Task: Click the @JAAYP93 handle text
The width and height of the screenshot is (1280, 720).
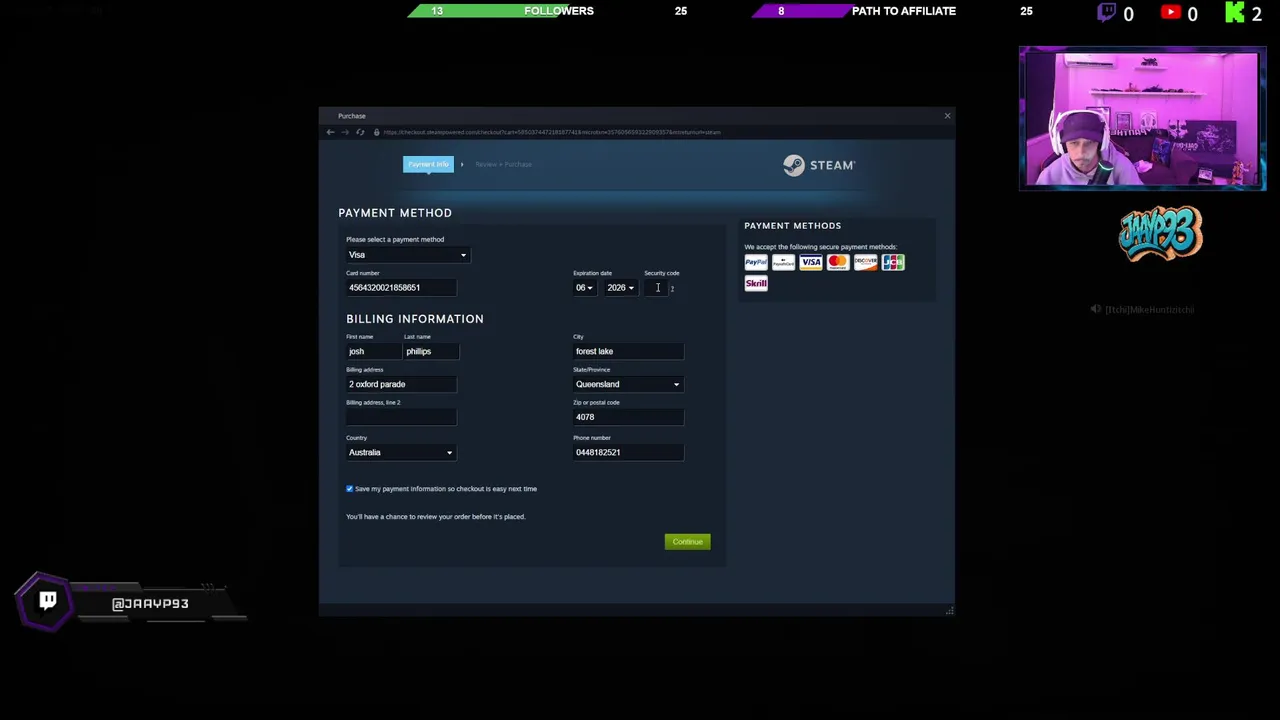Action: pyautogui.click(x=150, y=604)
